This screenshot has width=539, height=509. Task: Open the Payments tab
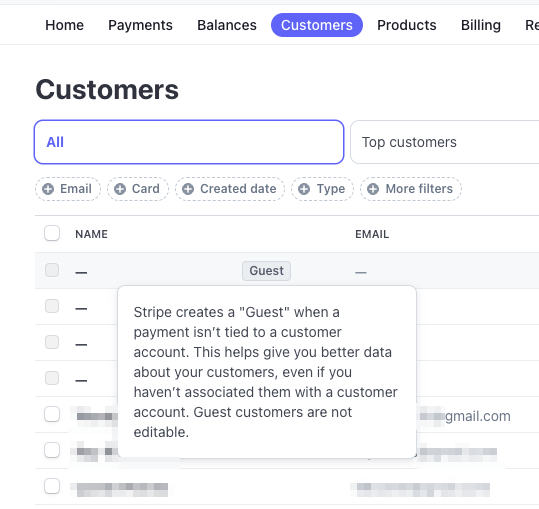tap(140, 25)
